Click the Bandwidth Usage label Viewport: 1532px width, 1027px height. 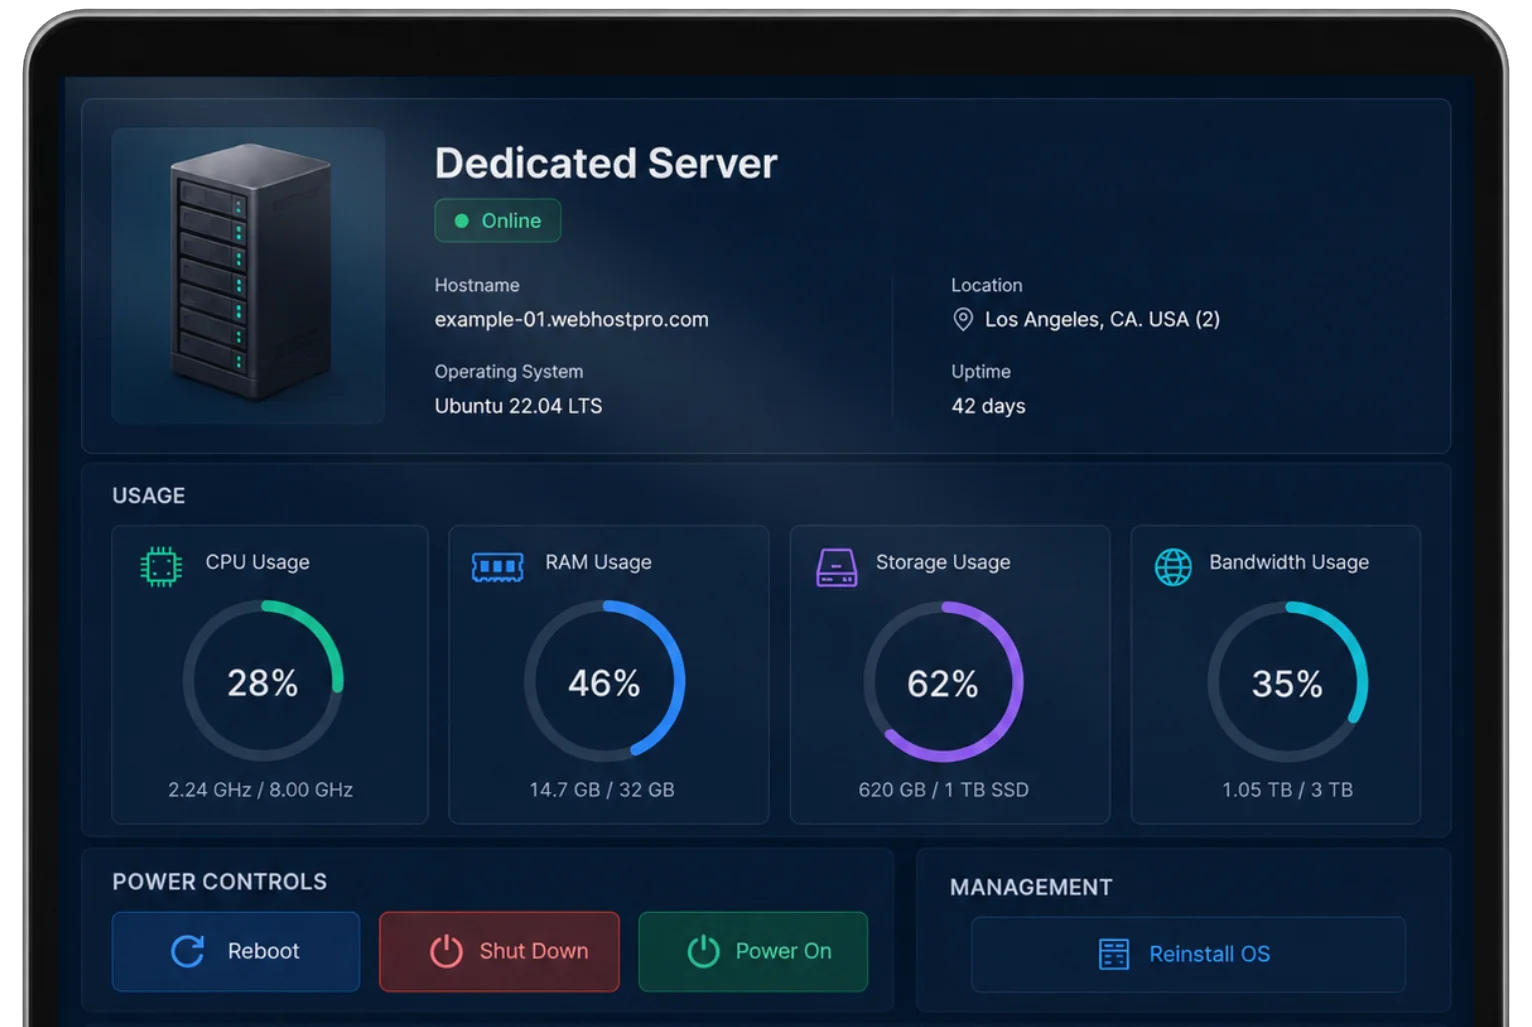point(1289,562)
